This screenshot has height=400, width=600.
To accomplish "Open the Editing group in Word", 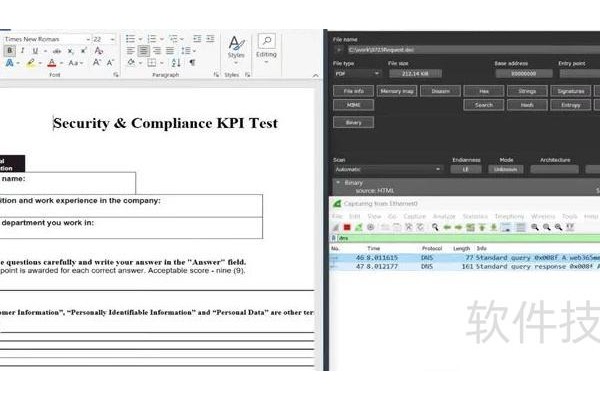I will pos(266,48).
